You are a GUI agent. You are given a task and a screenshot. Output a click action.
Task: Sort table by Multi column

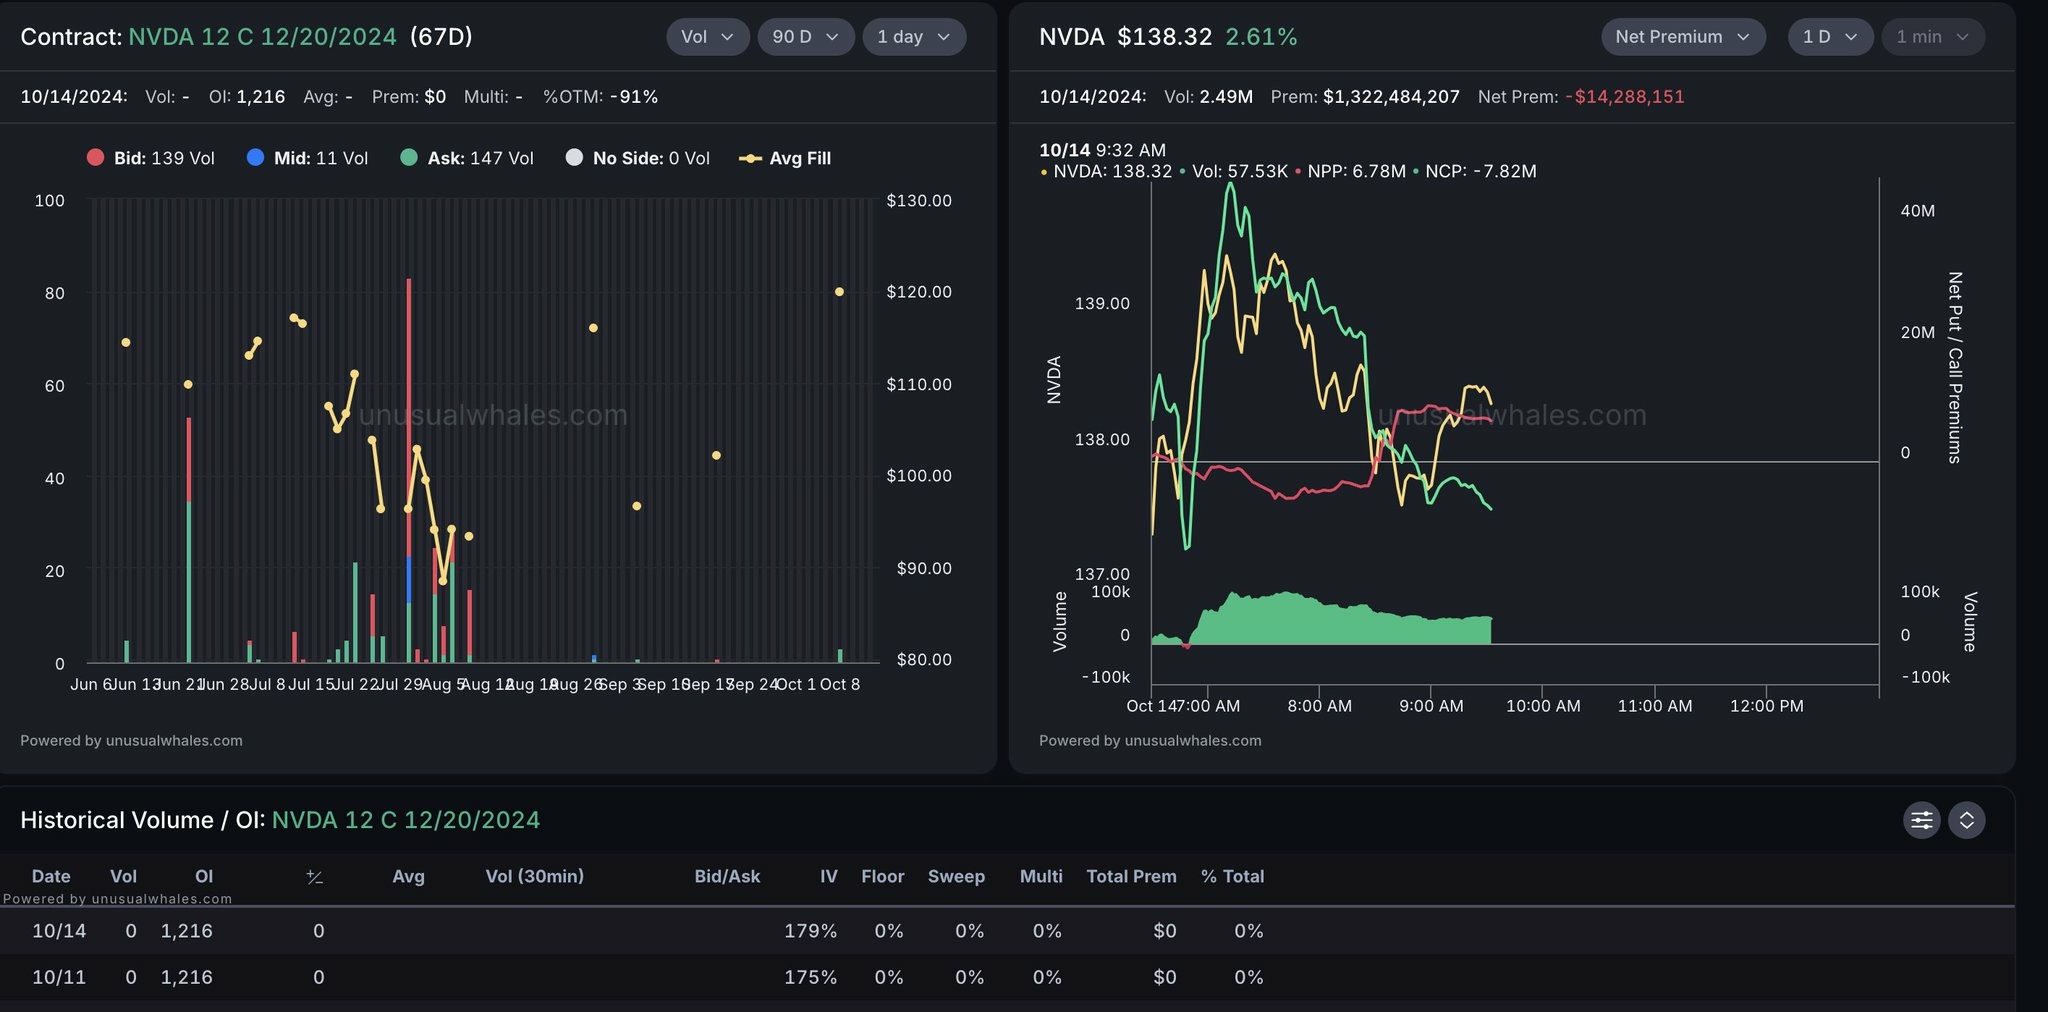pos(1041,876)
